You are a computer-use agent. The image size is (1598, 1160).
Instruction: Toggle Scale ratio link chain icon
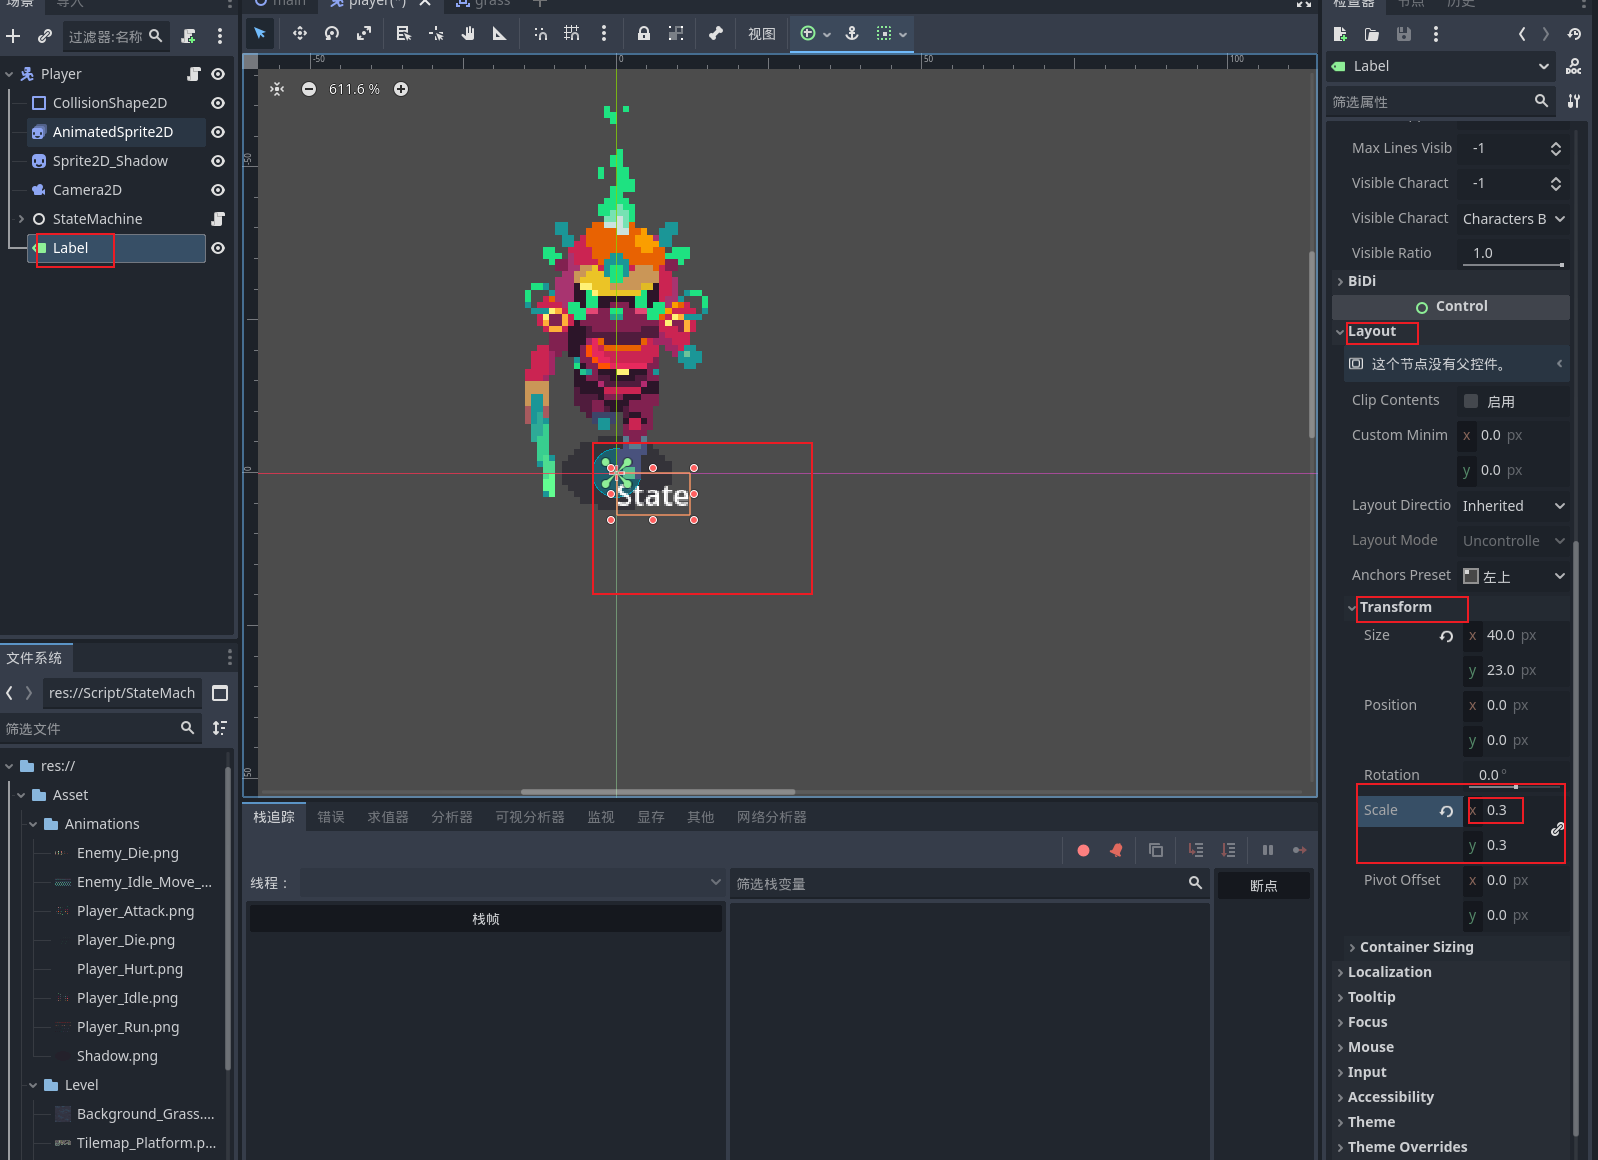click(x=1557, y=829)
